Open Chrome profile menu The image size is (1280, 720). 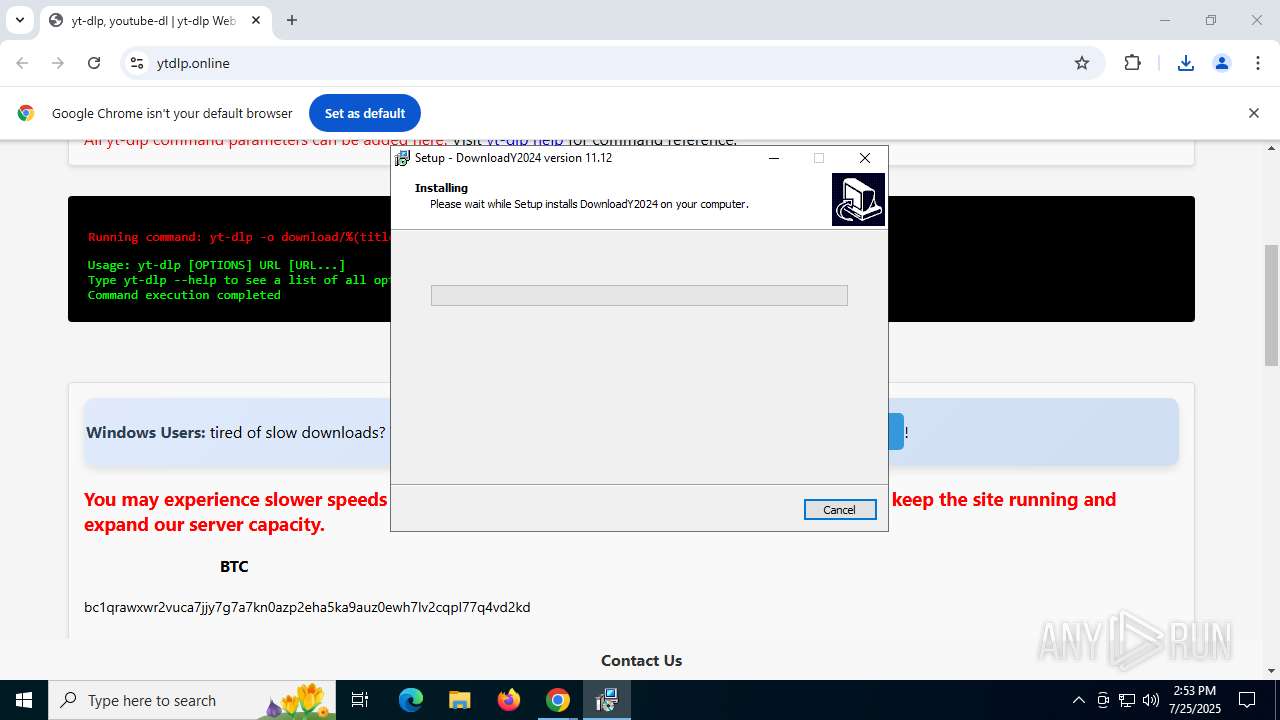pyautogui.click(x=1222, y=63)
